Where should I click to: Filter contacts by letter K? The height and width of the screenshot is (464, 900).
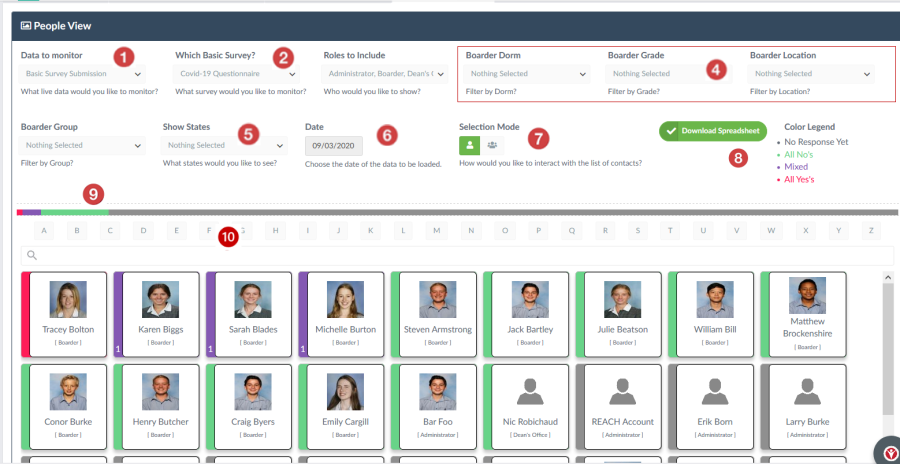(371, 231)
